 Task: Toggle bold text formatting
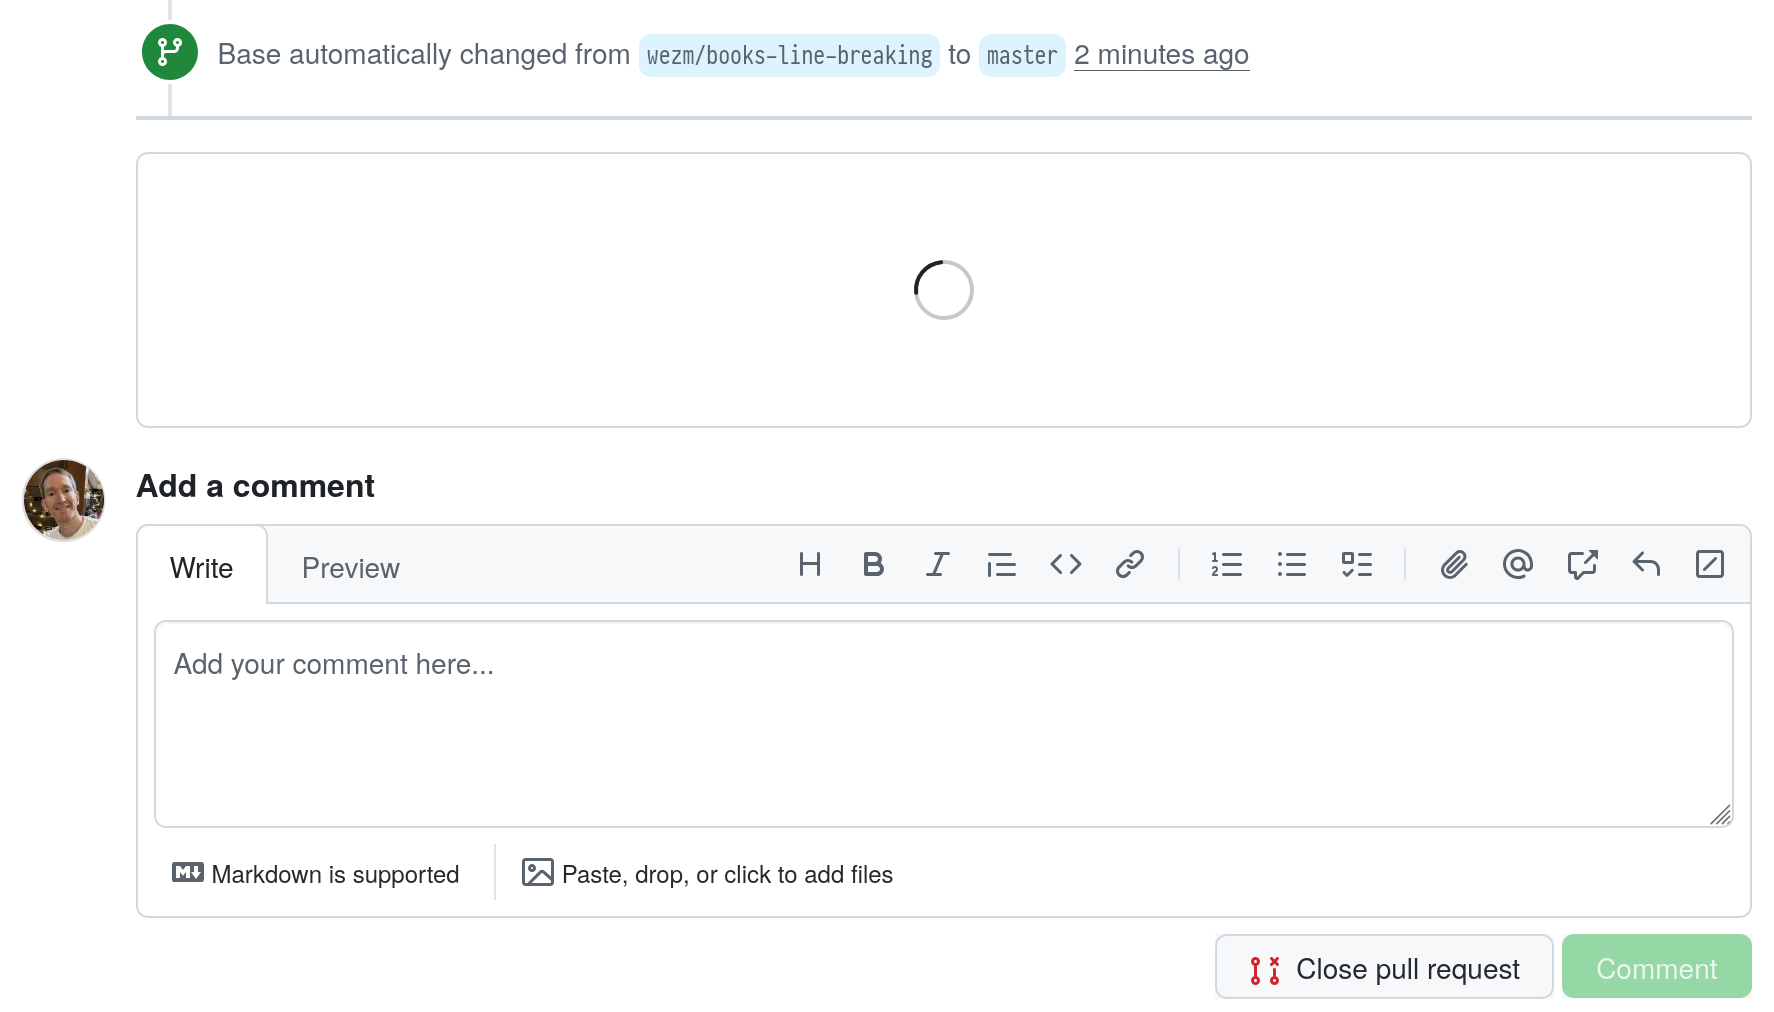pos(873,565)
